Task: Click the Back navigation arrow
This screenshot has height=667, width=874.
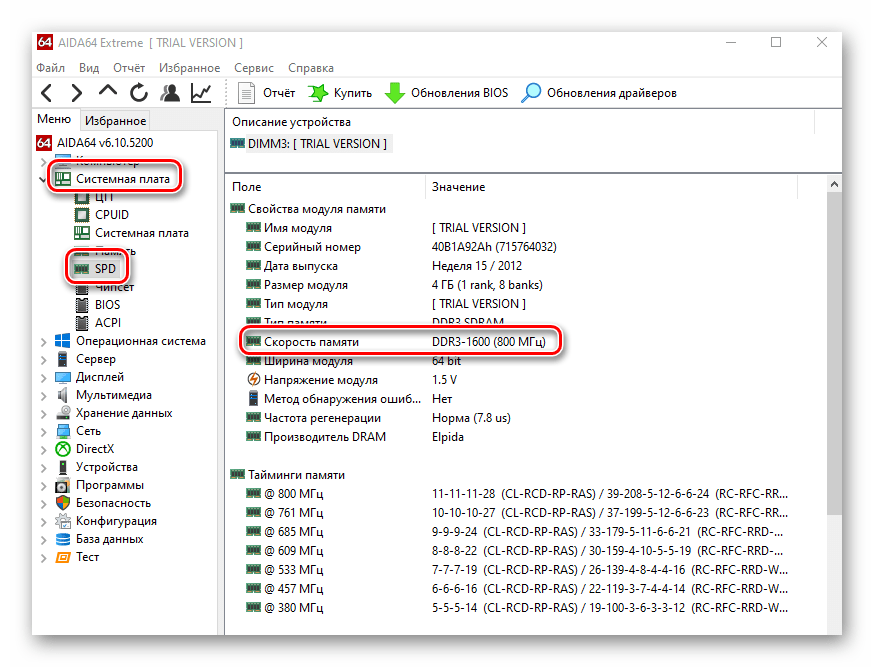Action: point(47,93)
